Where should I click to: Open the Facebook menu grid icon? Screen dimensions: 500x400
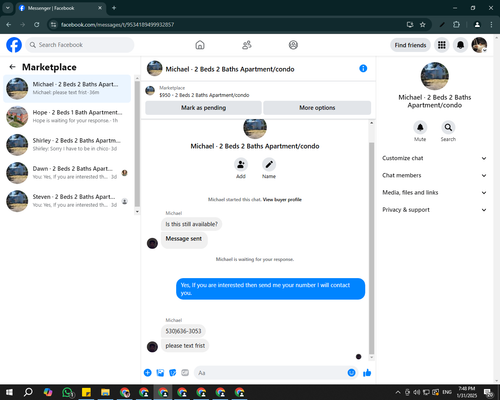click(442, 45)
